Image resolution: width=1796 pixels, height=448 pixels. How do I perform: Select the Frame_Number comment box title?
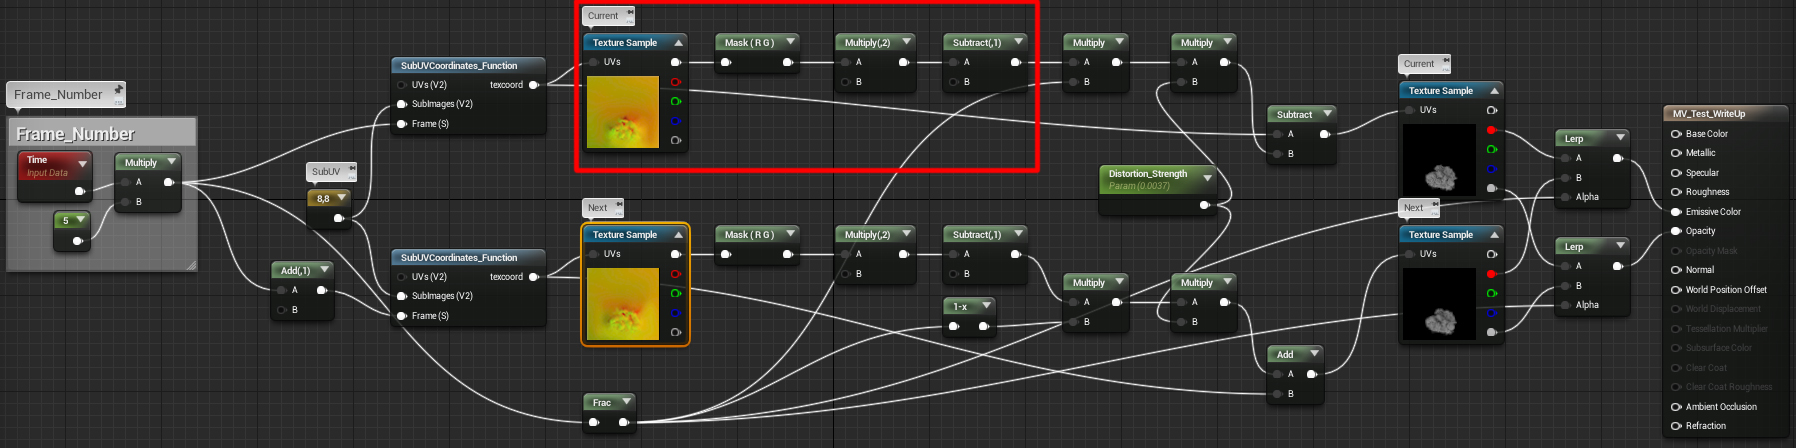(x=76, y=134)
